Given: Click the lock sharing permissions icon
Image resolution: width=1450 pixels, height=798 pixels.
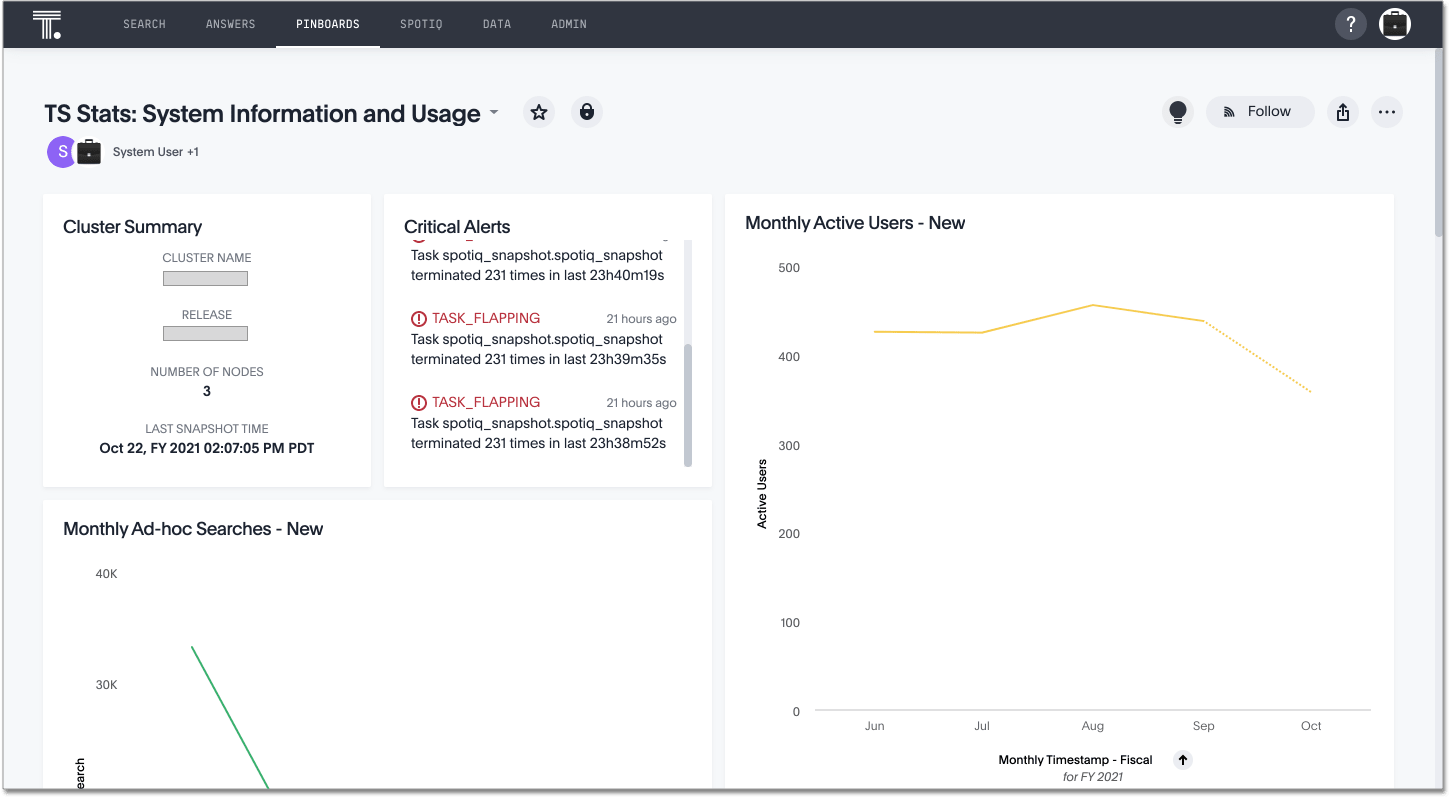Looking at the screenshot, I should (x=587, y=112).
